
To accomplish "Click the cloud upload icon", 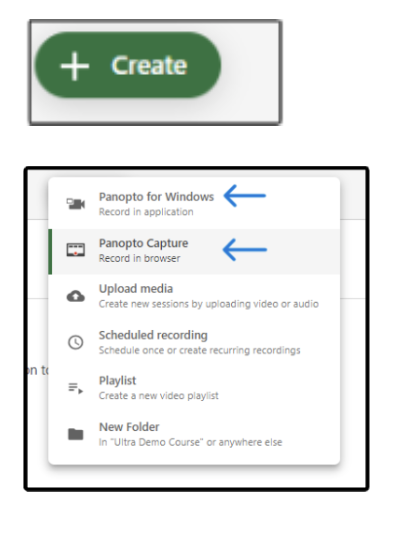I will [76, 296].
